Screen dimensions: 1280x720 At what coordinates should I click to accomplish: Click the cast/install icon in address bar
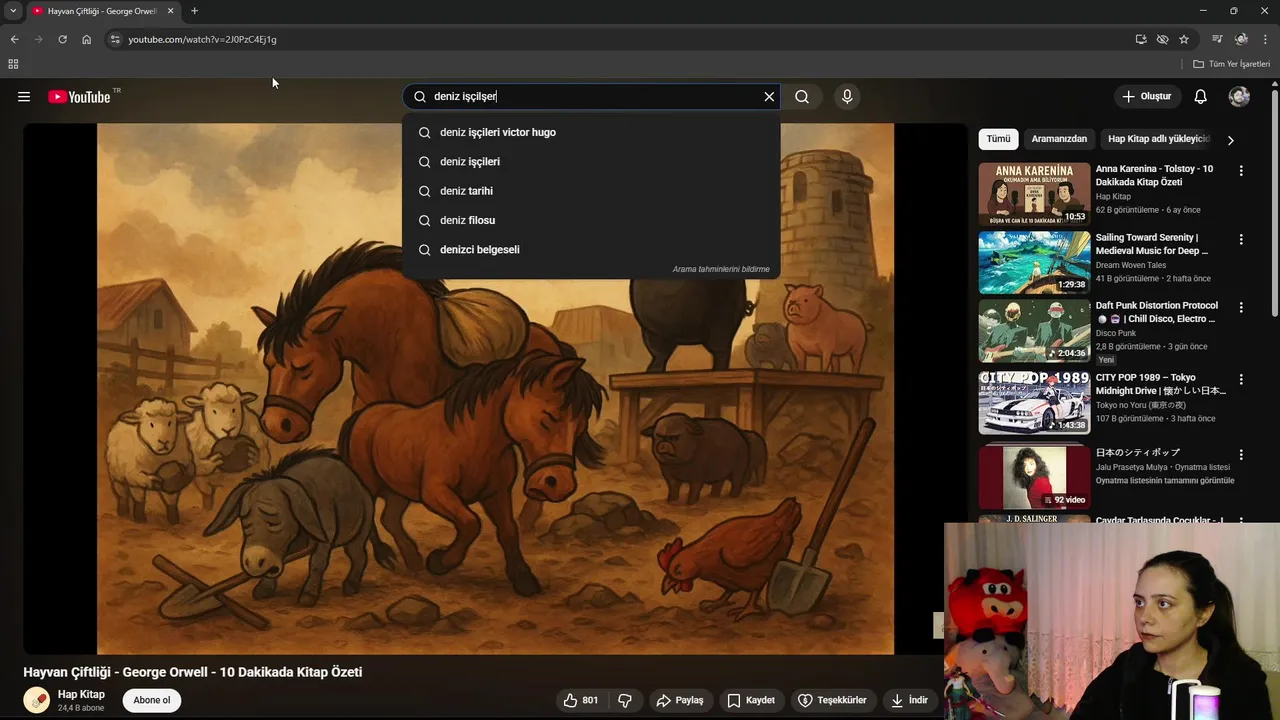1141,39
